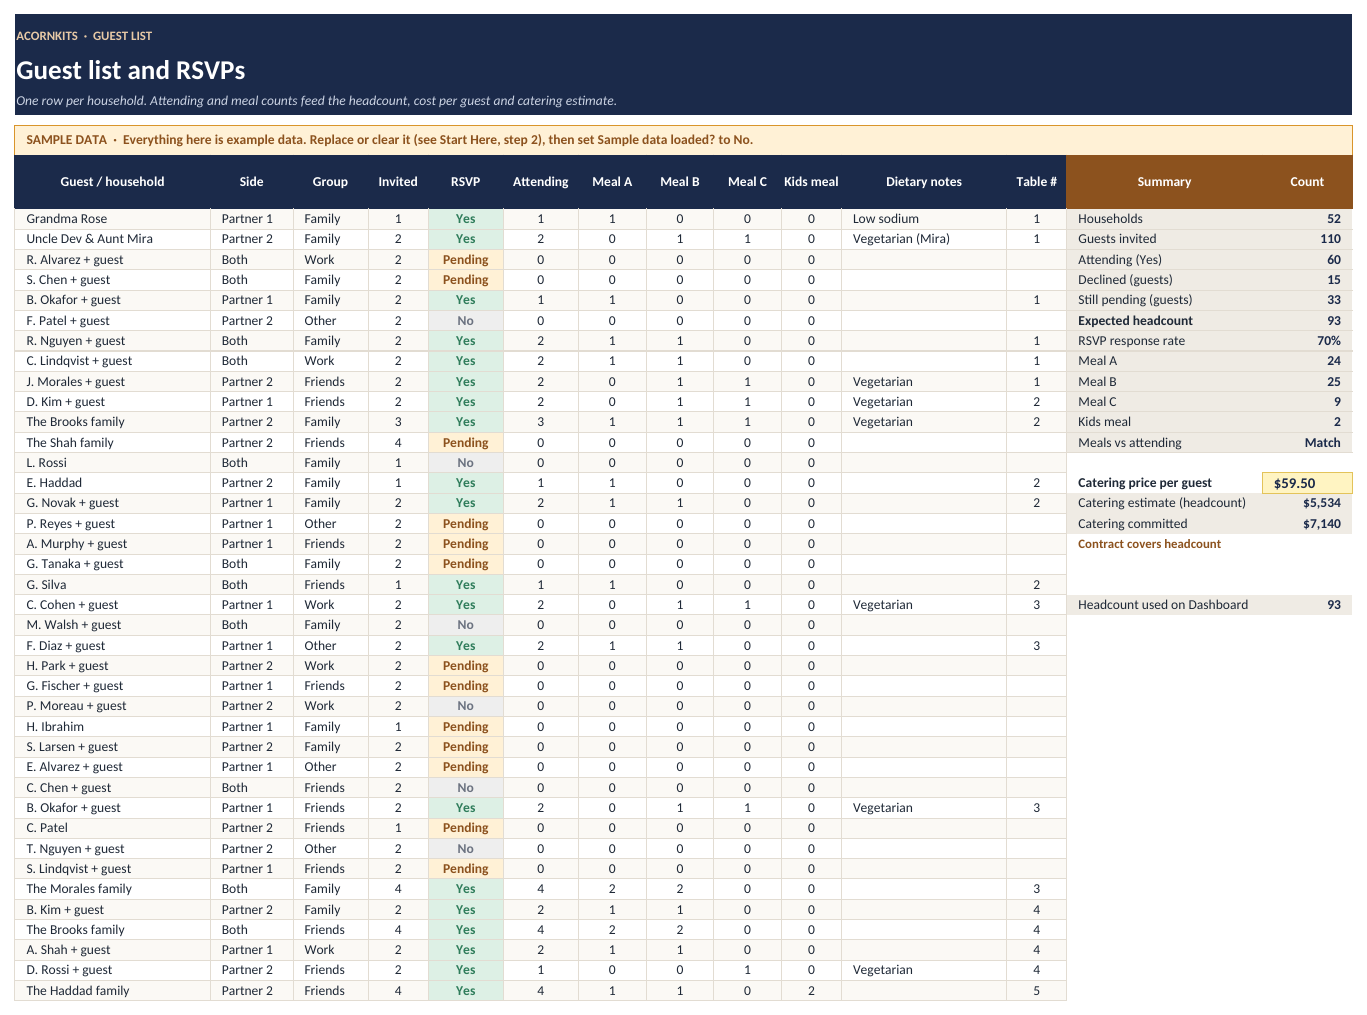1367x1015 pixels.
Task: Select The Shah family guest cell
Action: (x=112, y=443)
